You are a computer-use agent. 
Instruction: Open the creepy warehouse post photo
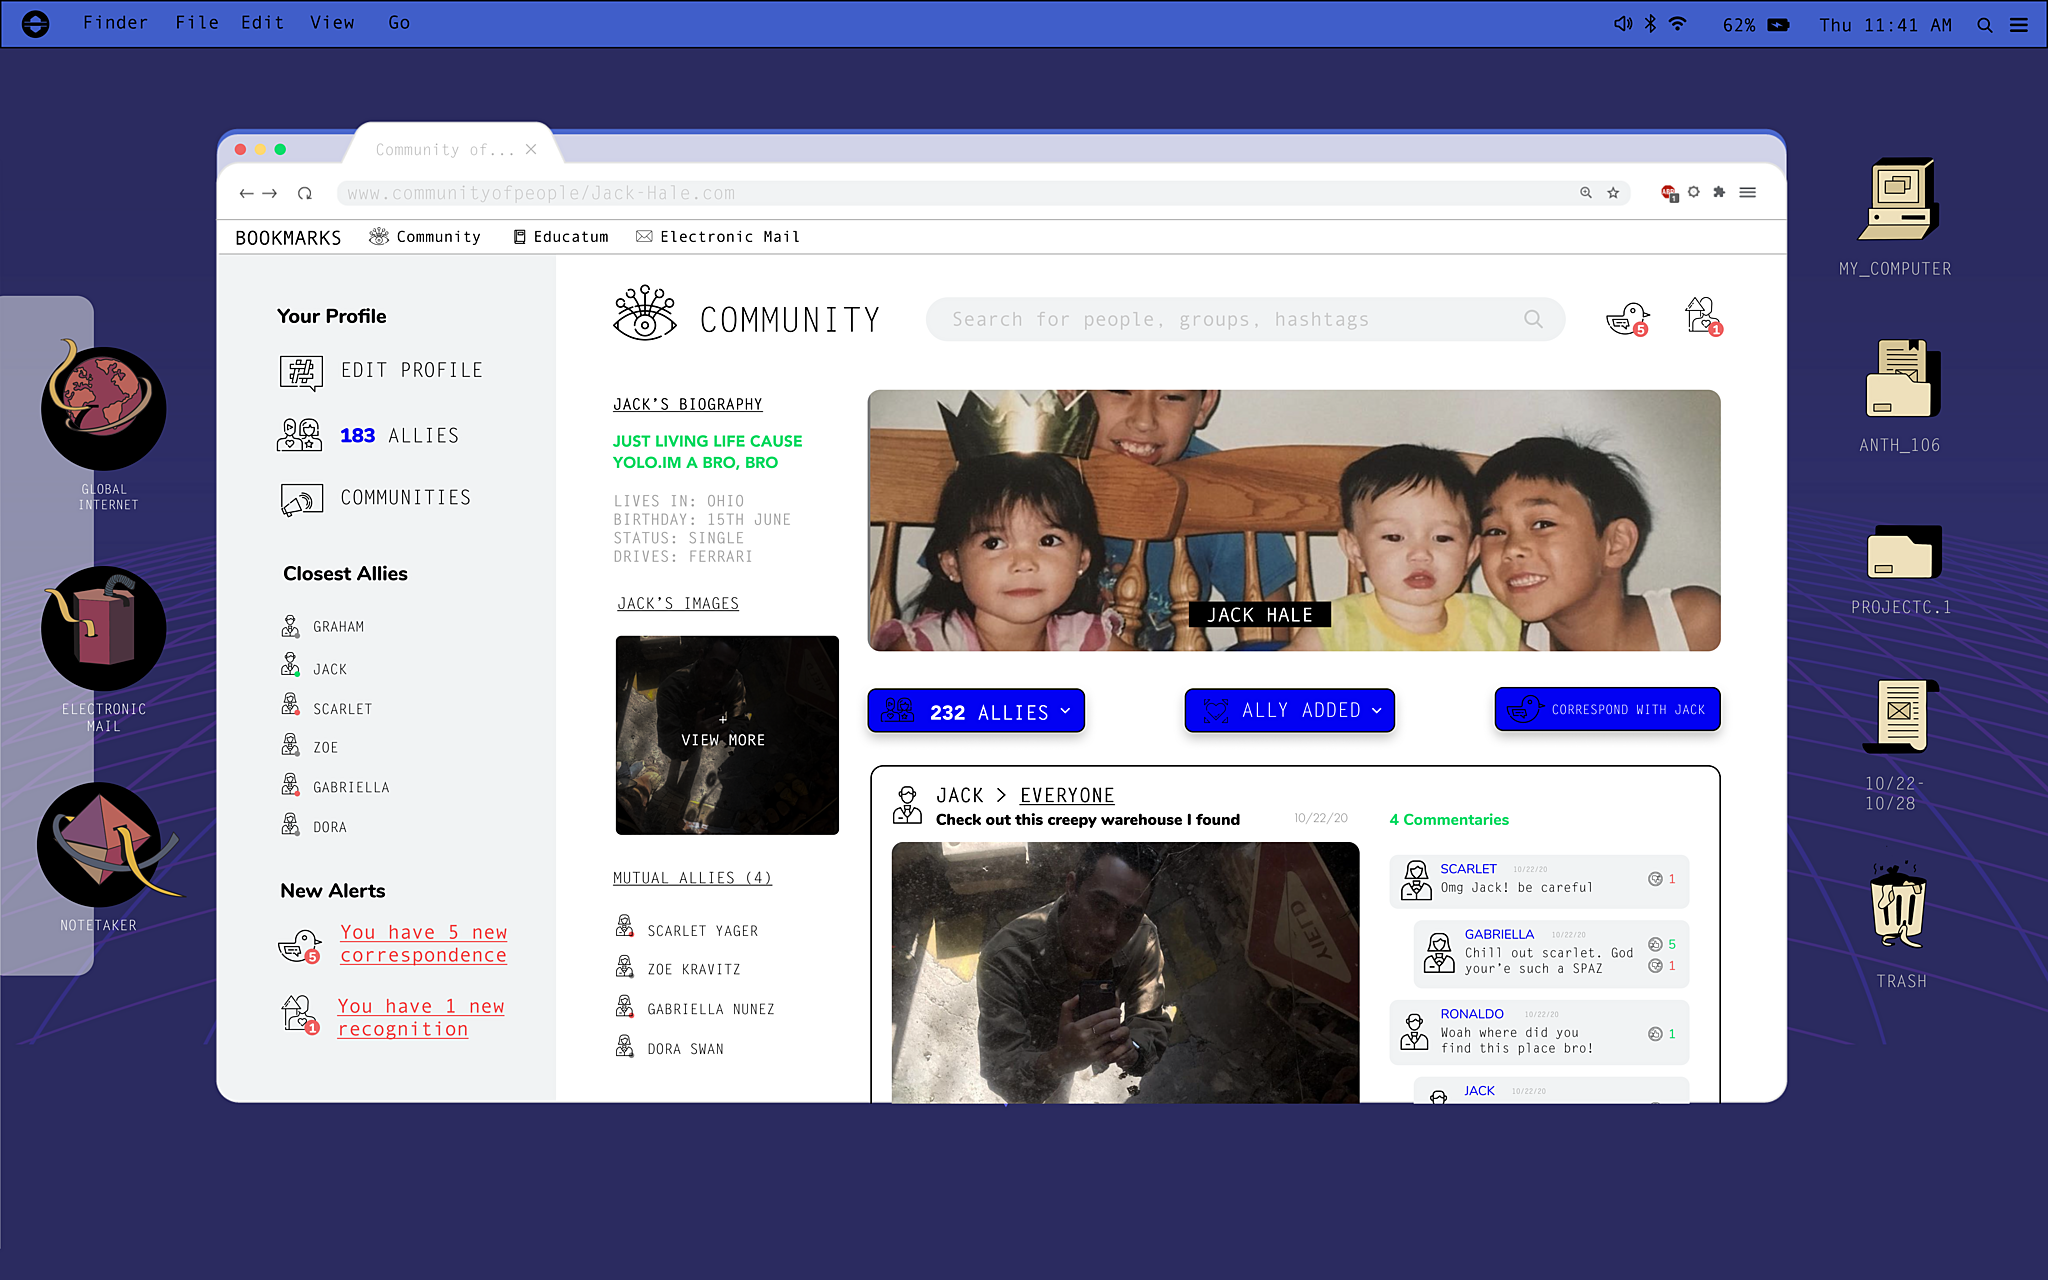[x=1125, y=973]
